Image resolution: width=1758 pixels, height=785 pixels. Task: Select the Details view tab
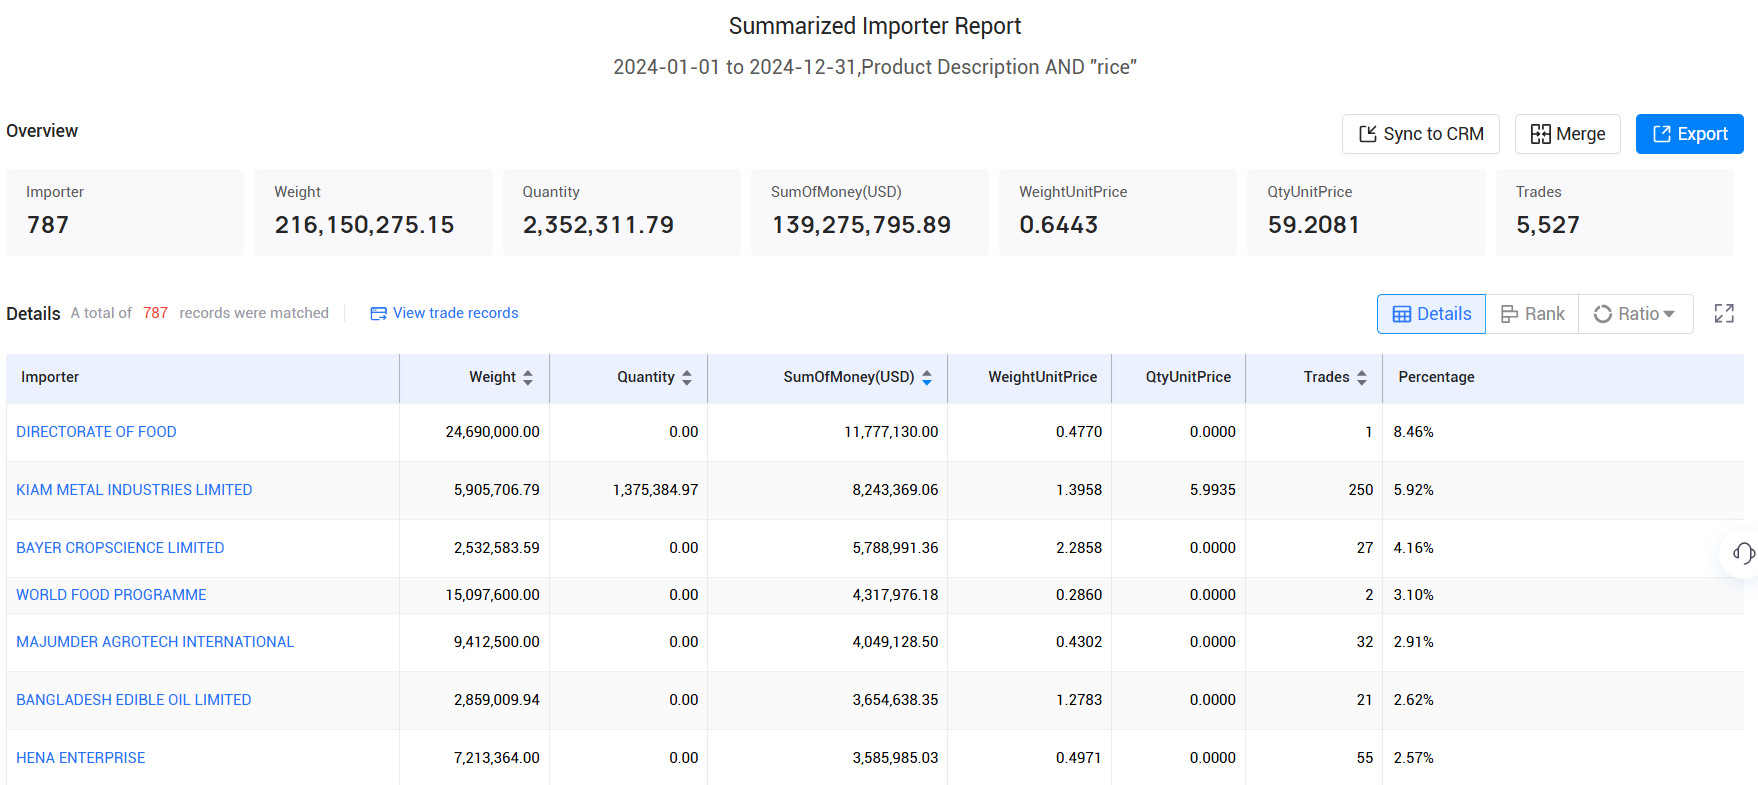1431,314
